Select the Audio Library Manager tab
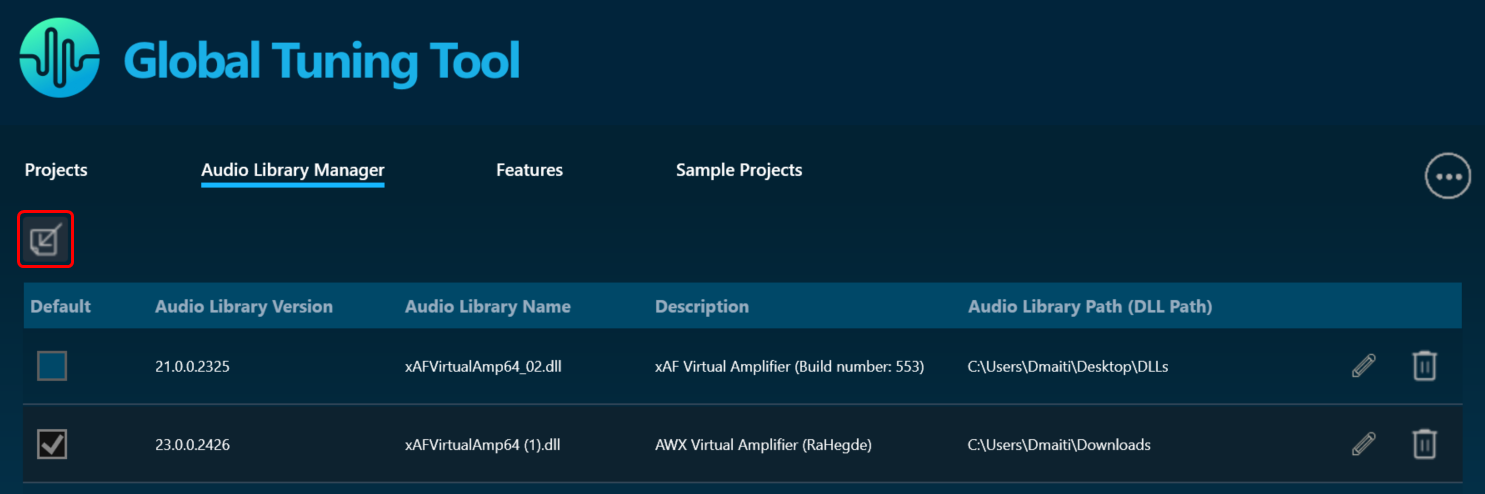Screen dimensions: 1485x494 click(x=293, y=170)
